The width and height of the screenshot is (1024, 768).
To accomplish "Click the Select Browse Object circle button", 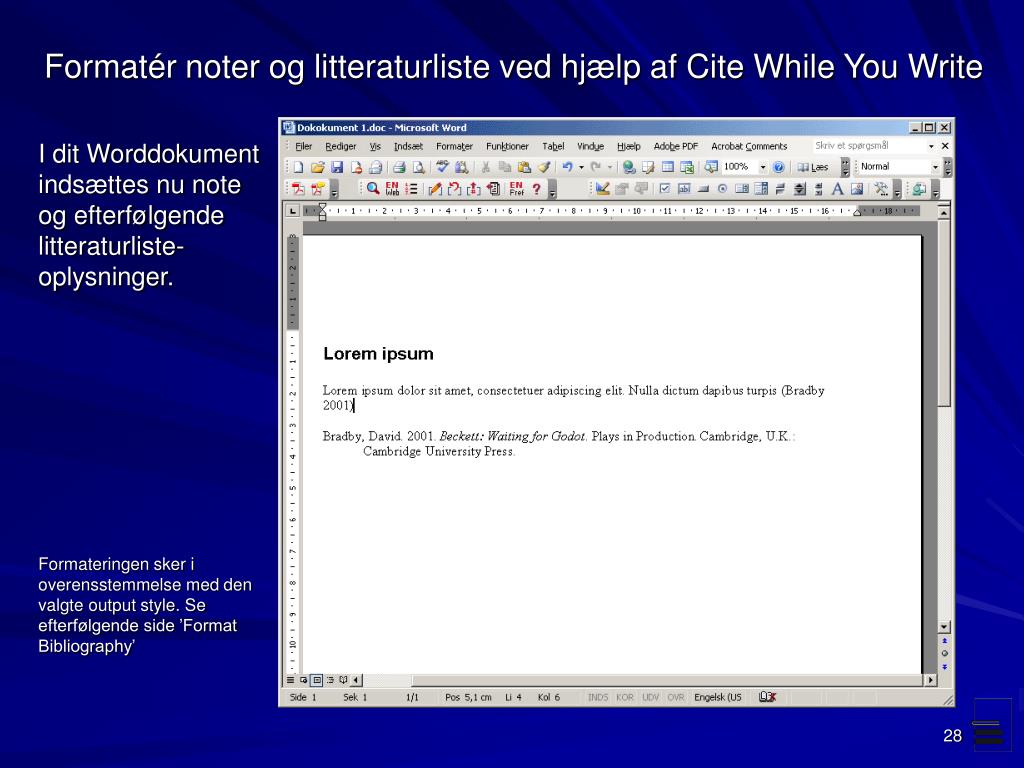I will pos(944,654).
